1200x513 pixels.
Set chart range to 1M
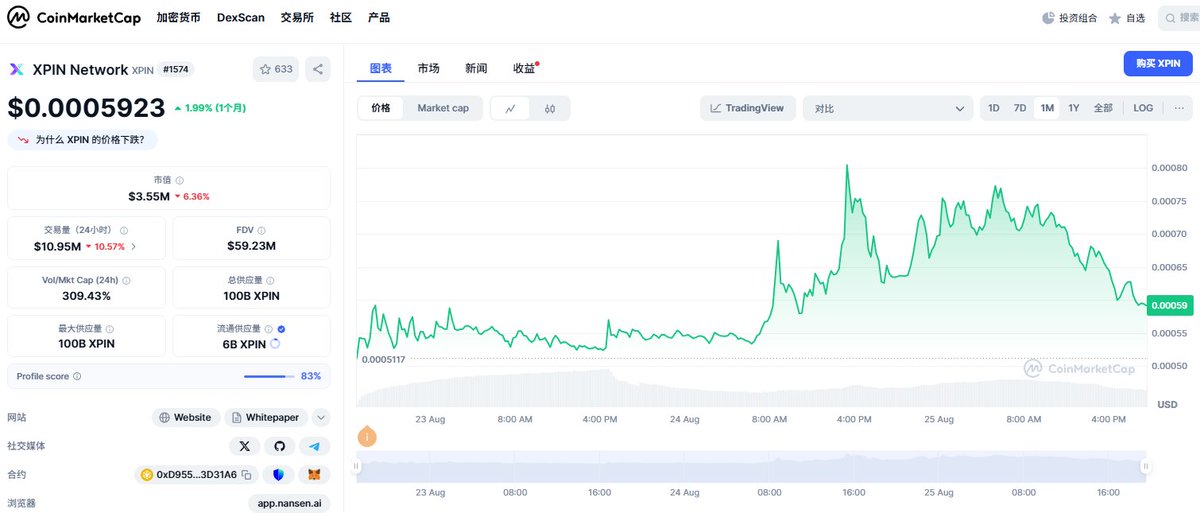(1047, 108)
